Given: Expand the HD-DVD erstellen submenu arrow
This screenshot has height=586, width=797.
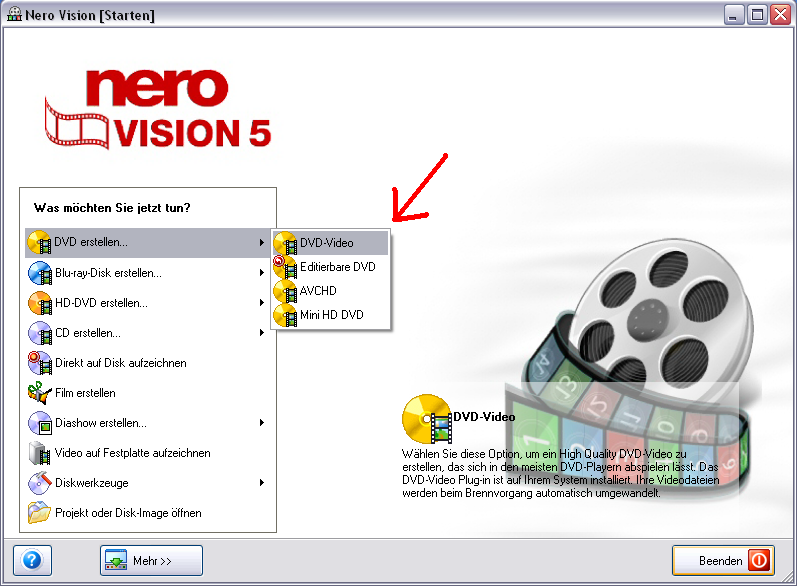Looking at the screenshot, I should coord(262,303).
